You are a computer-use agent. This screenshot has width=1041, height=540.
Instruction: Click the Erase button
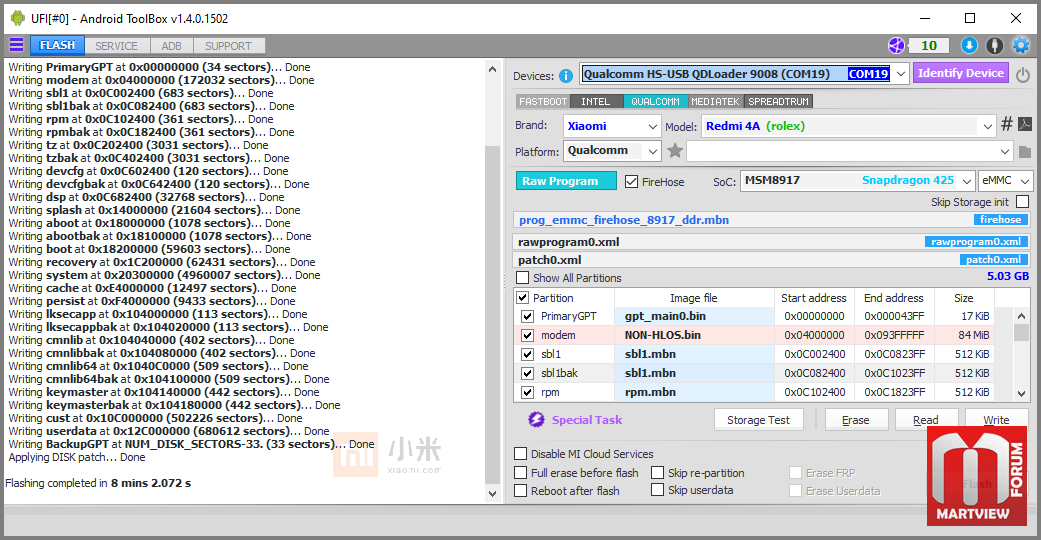[855, 420]
